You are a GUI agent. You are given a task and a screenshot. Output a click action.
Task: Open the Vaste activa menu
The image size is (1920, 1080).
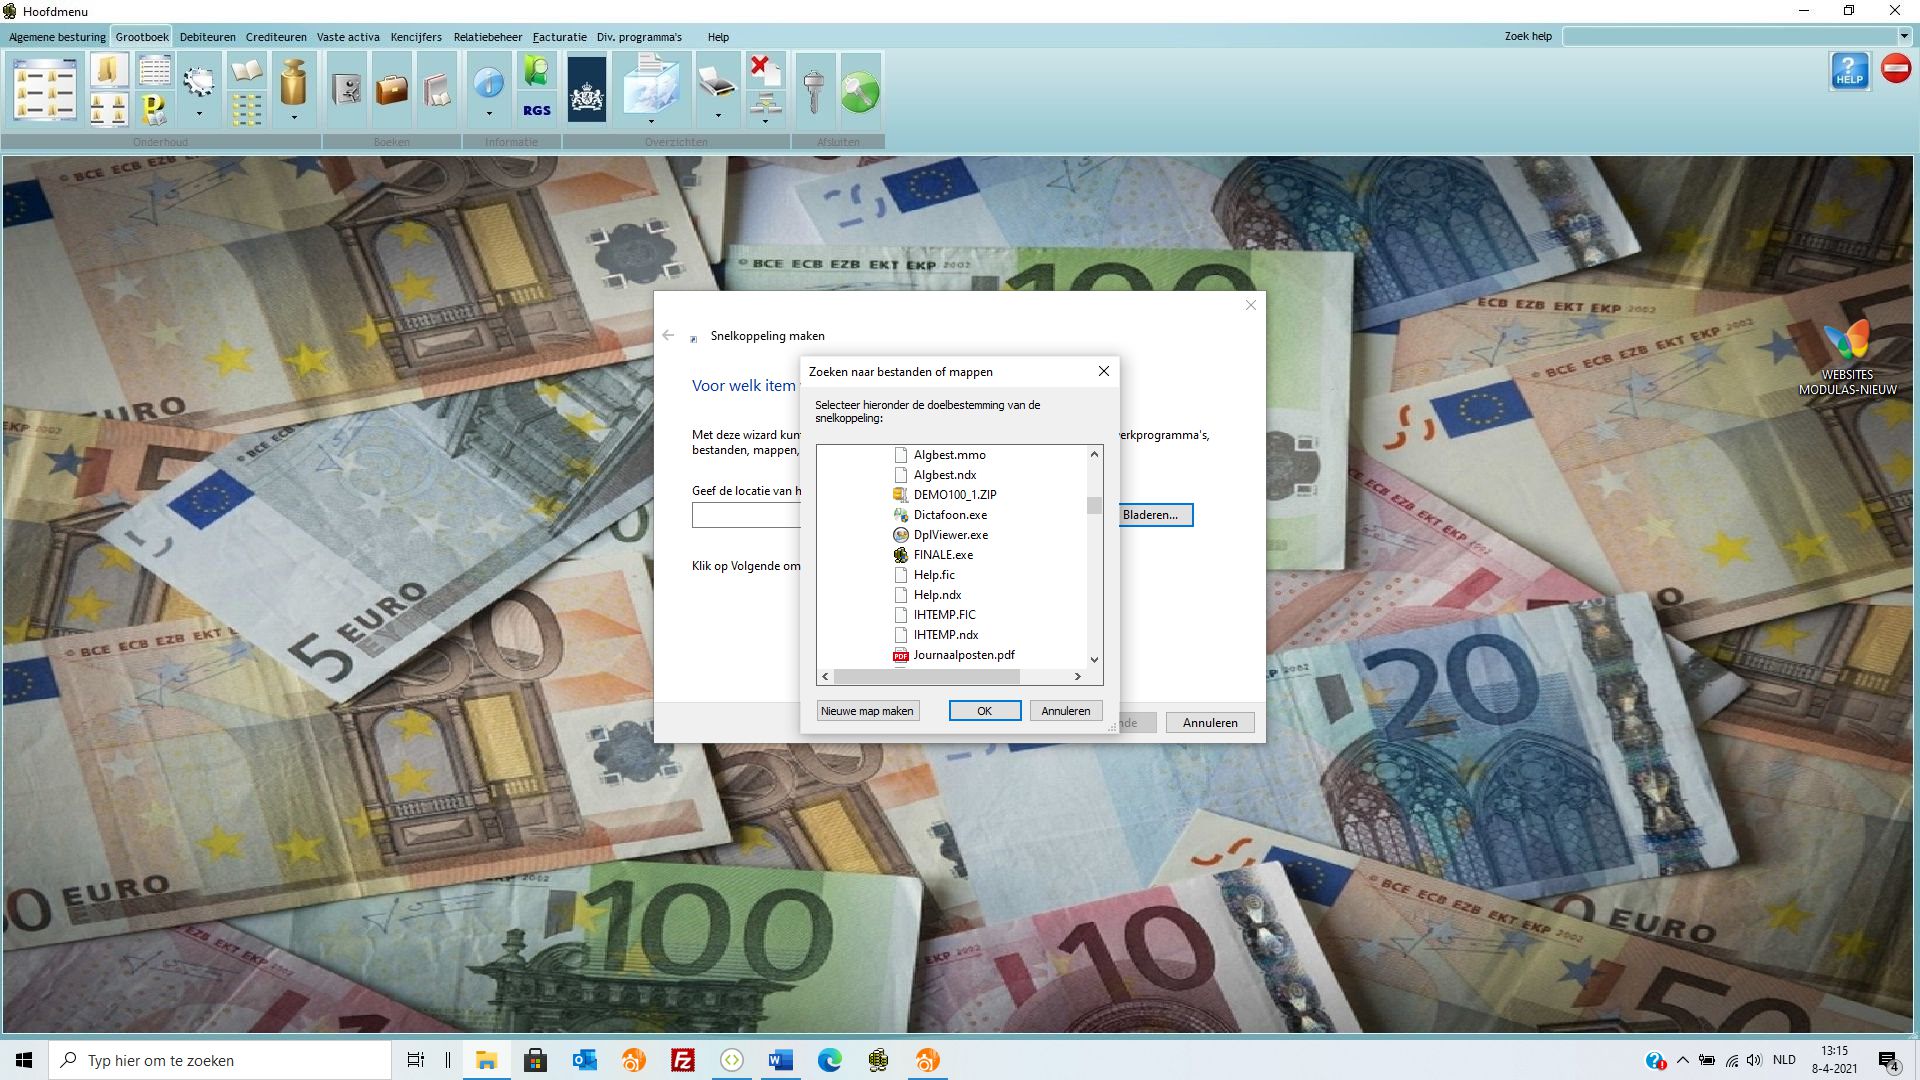[348, 37]
